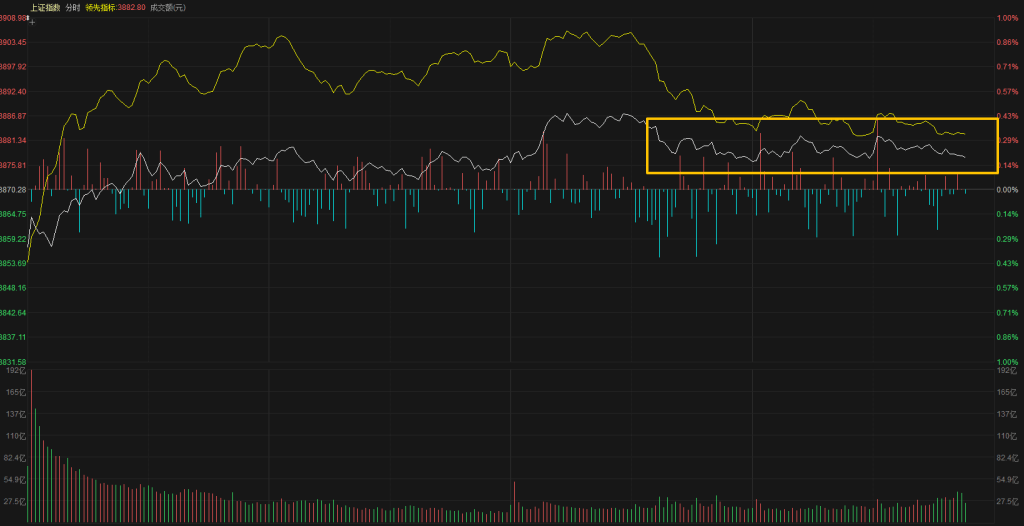
Task: Click the green 3853.69 price axis label
Action: (13, 263)
